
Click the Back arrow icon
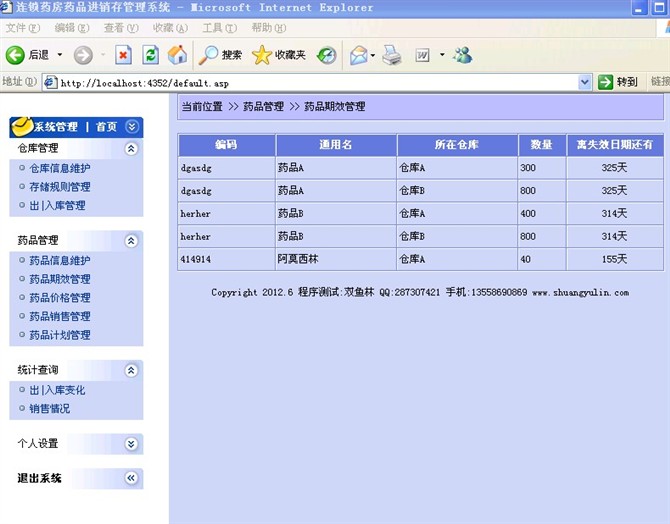tap(15, 55)
